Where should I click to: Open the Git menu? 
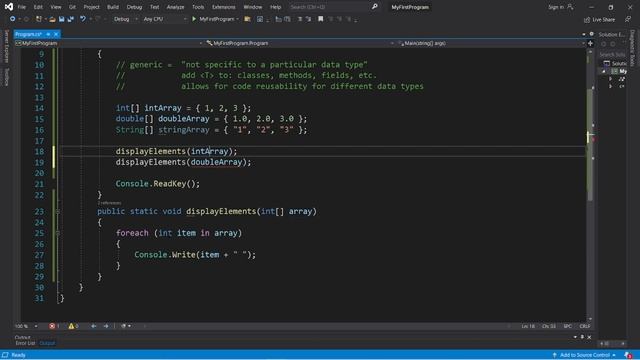tap(72, 7)
